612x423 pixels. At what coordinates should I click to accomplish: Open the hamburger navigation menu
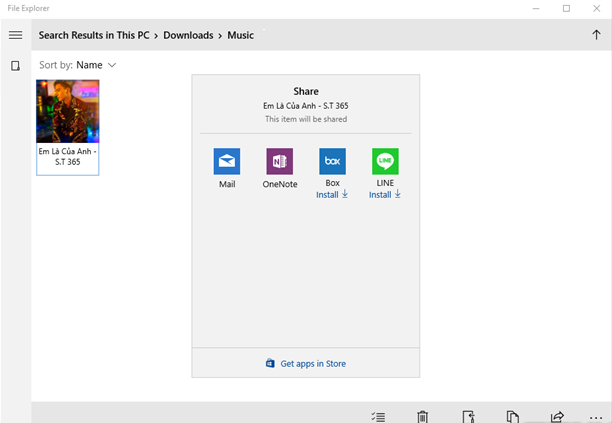coord(15,35)
